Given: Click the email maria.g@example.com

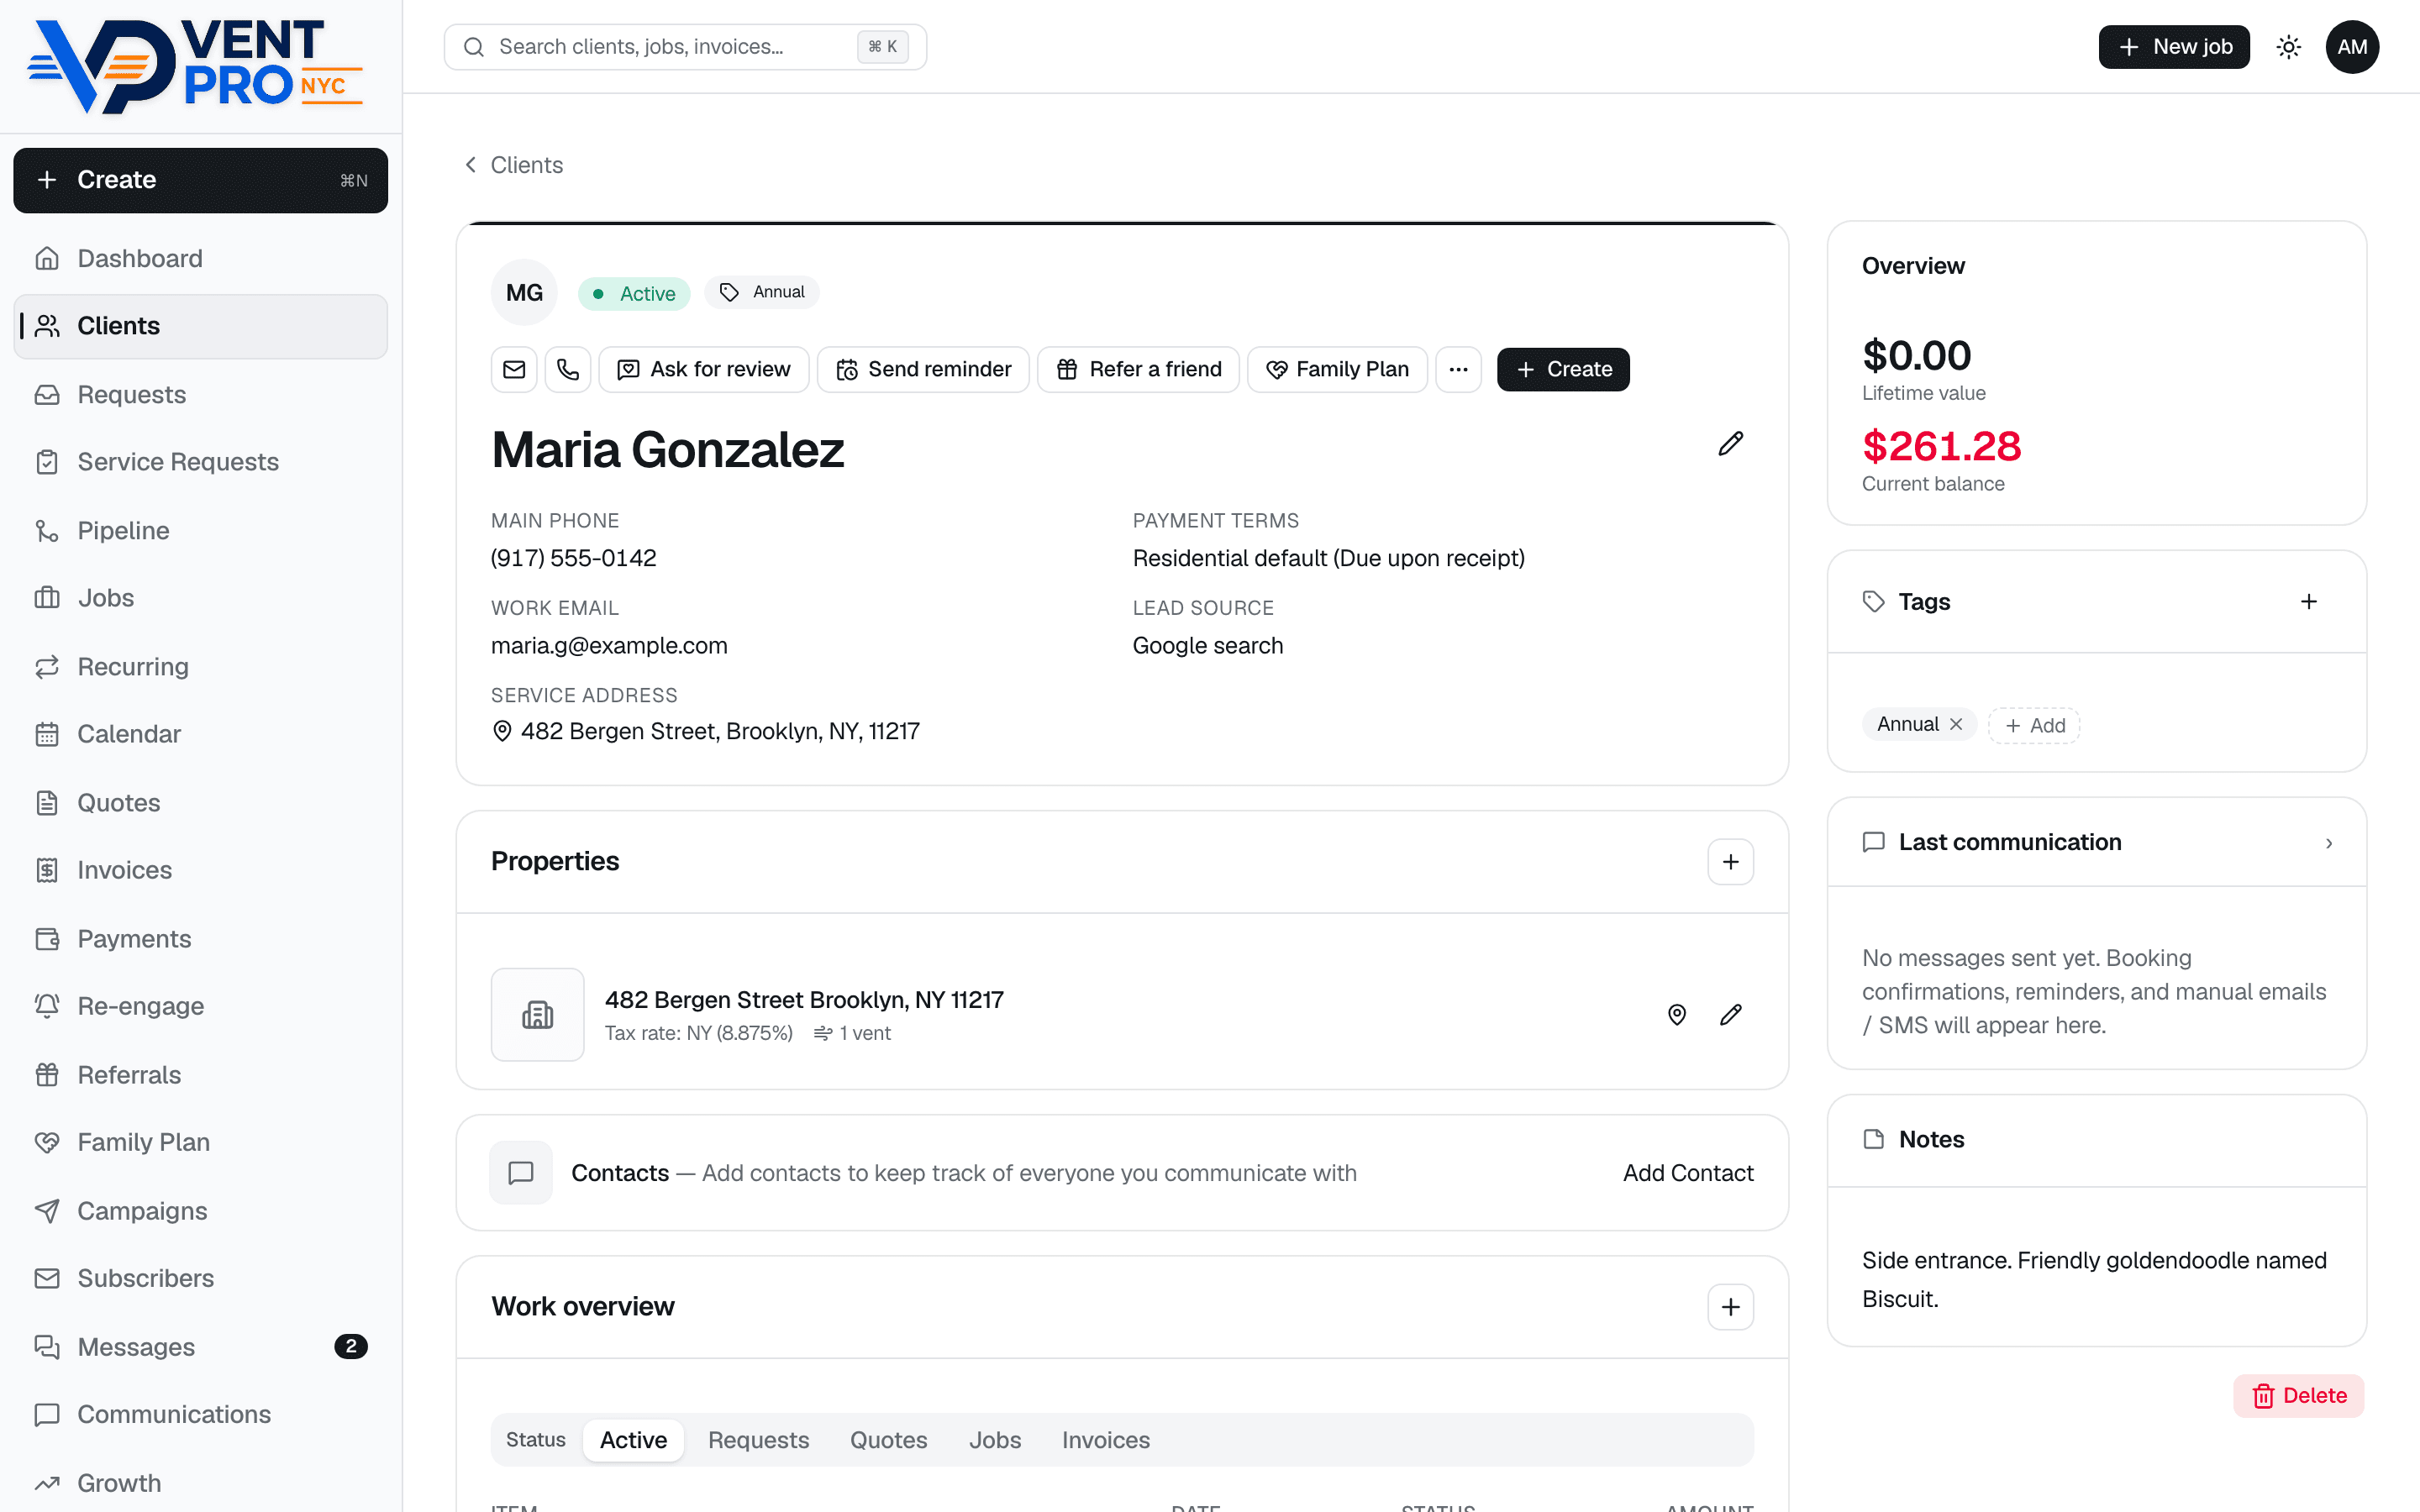Looking at the screenshot, I should pyautogui.click(x=609, y=646).
